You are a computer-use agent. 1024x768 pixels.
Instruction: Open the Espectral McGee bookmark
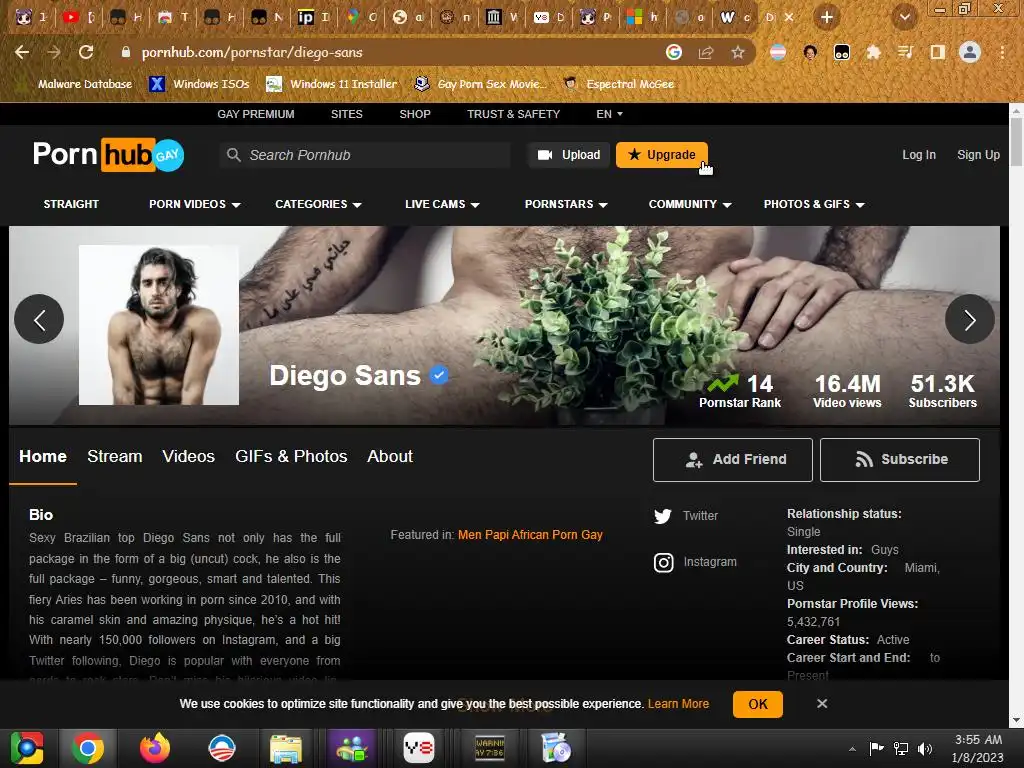(619, 84)
